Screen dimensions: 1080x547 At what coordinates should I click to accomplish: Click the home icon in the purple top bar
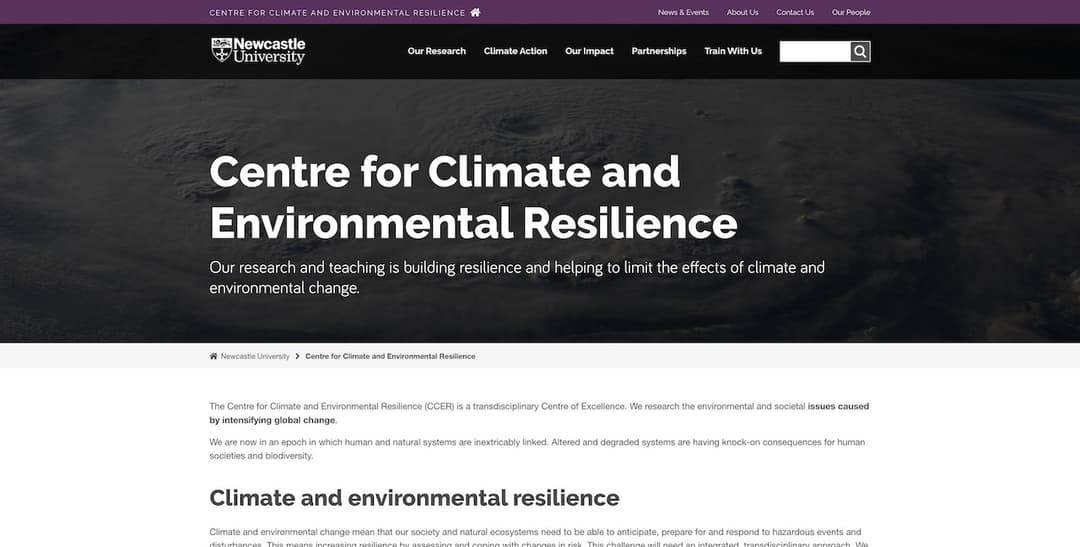[475, 13]
